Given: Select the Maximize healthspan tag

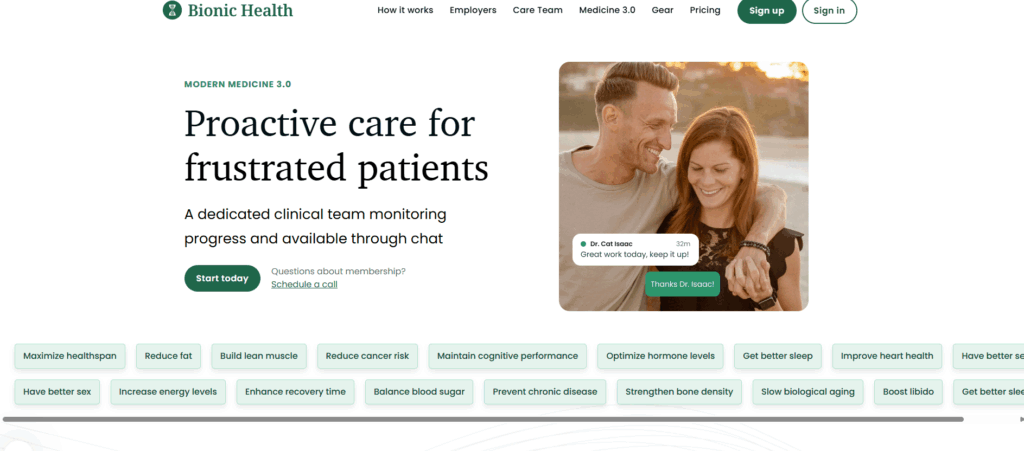Looking at the screenshot, I should 70,356.
